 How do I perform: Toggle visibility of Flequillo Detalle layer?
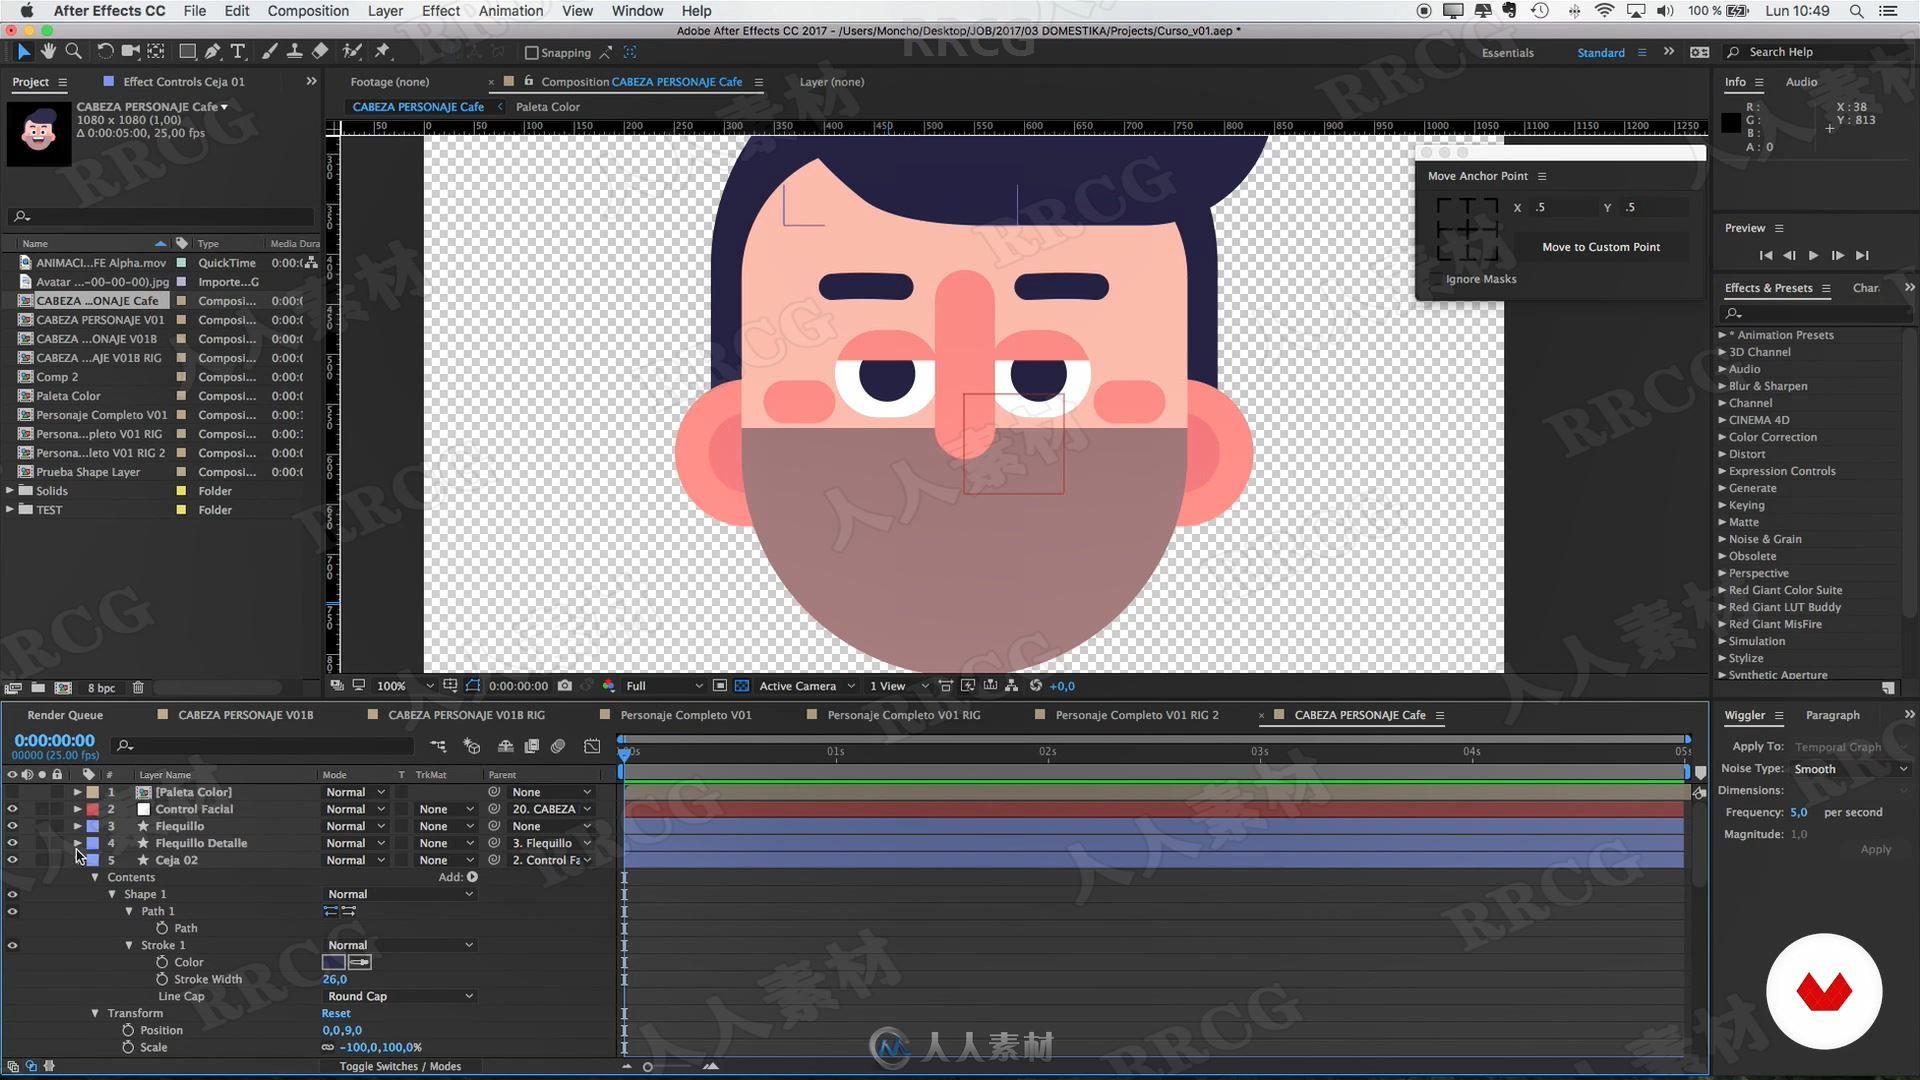click(11, 843)
